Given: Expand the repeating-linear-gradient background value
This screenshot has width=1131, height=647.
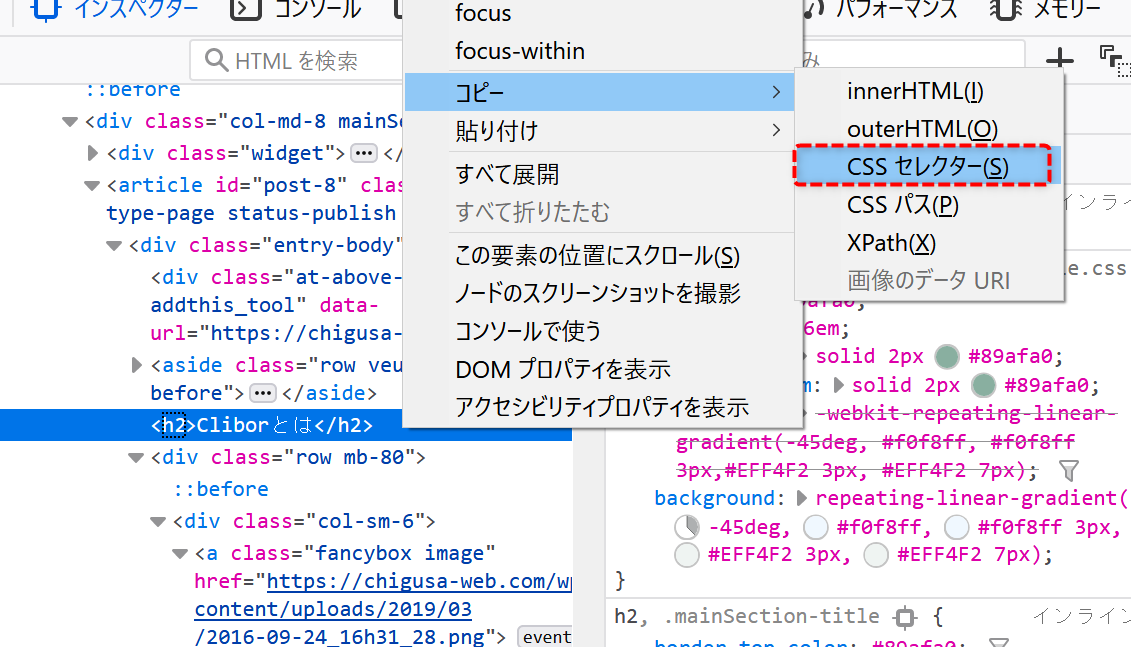Looking at the screenshot, I should click(x=801, y=498).
